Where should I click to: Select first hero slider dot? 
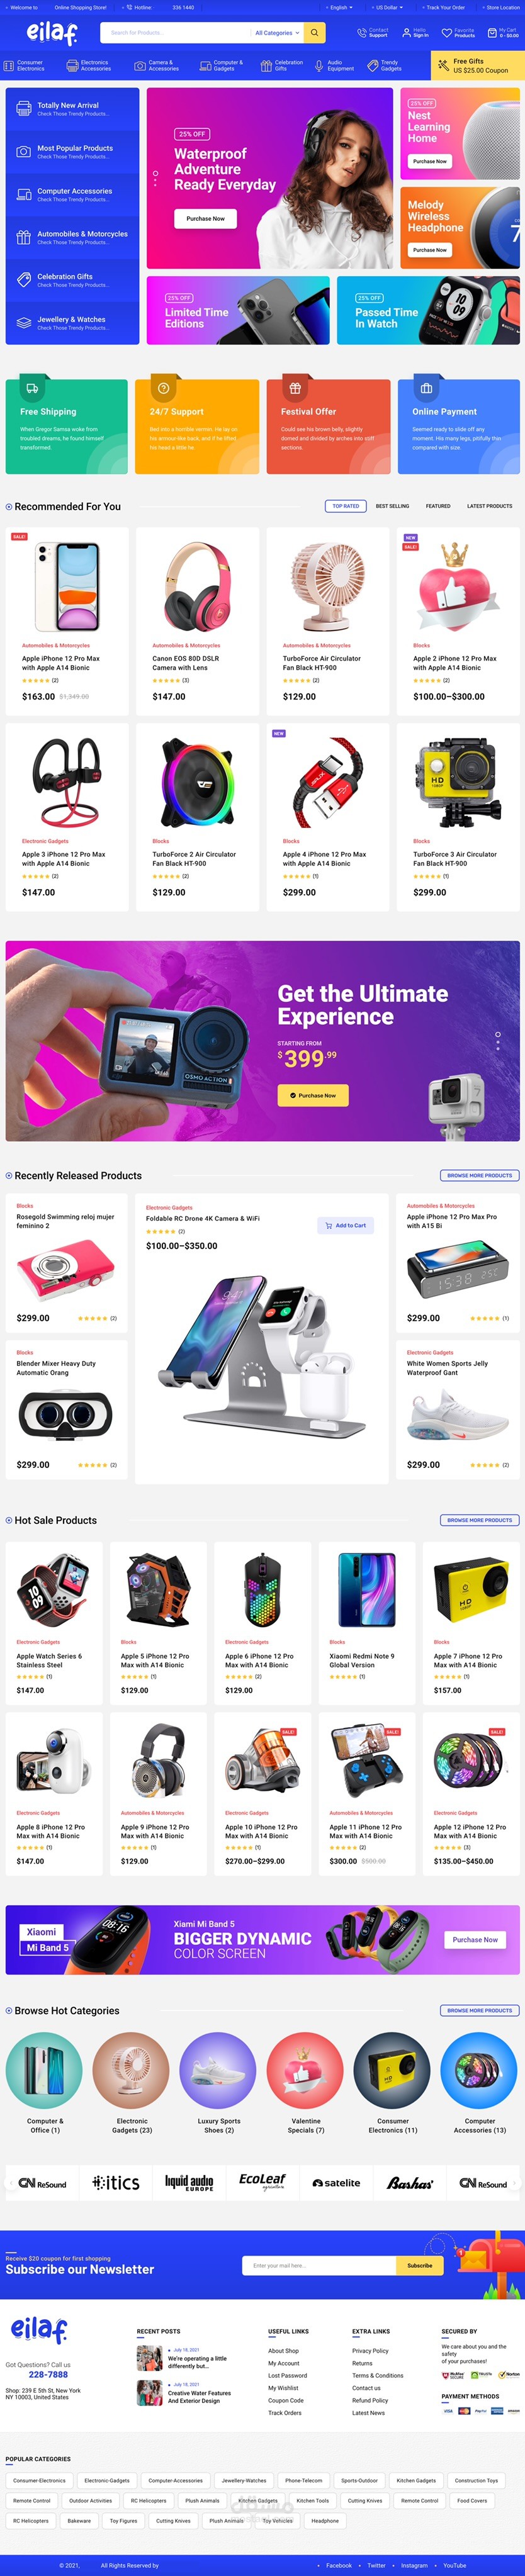coord(155,173)
